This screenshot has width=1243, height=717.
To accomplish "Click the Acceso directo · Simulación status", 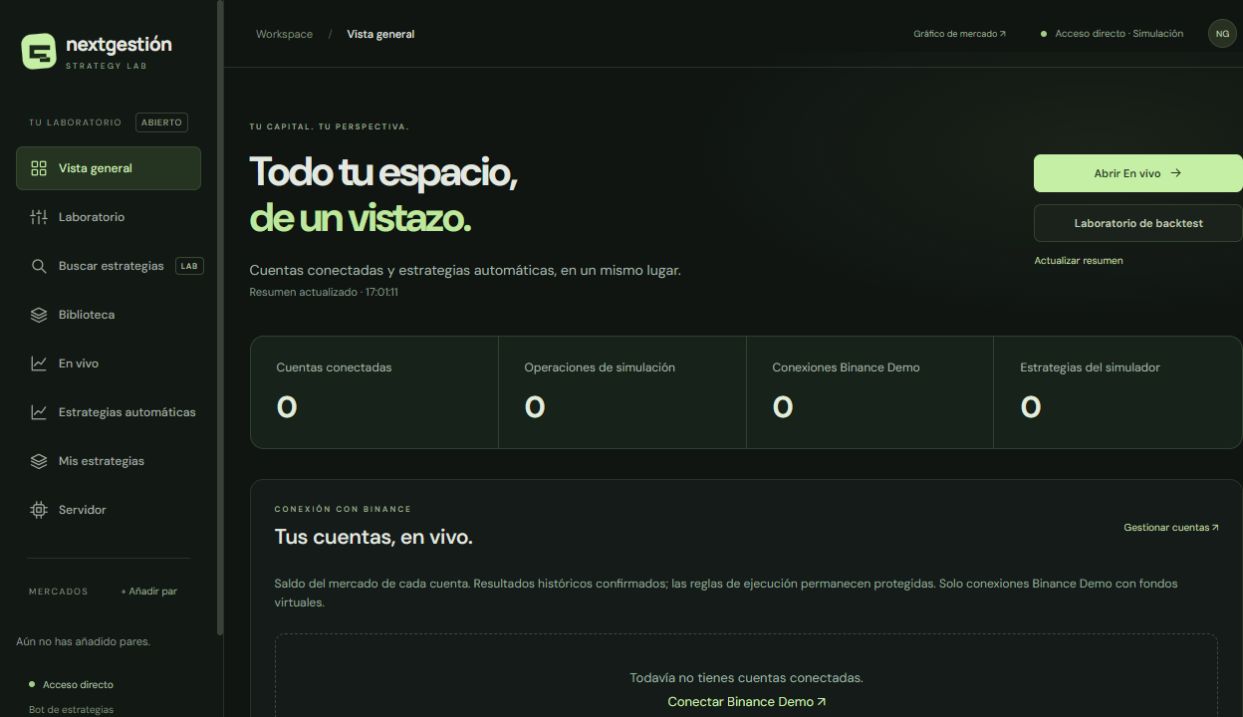I will tap(1112, 34).
